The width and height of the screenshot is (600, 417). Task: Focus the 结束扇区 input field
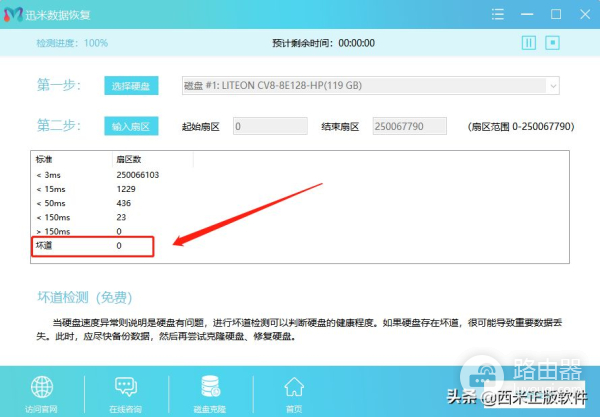click(409, 126)
